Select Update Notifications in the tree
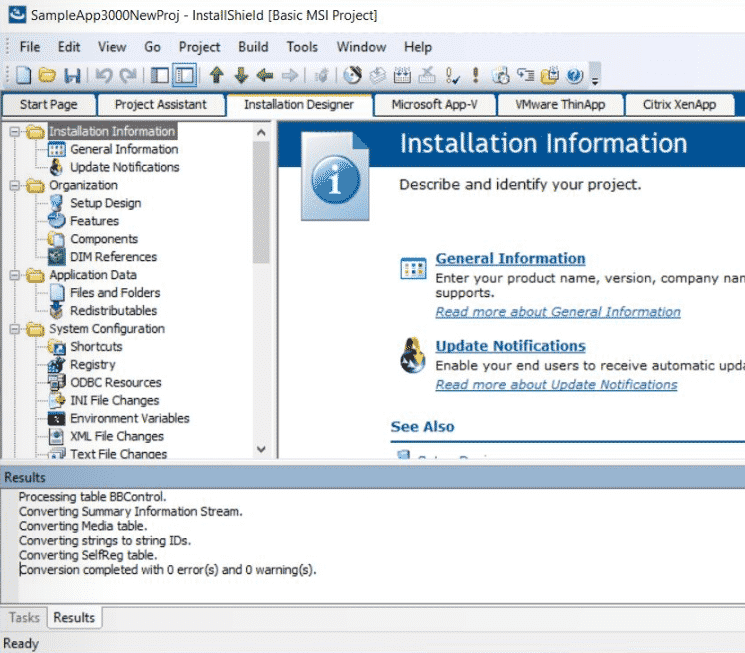Screen dimensions: 745x653 click(x=124, y=167)
